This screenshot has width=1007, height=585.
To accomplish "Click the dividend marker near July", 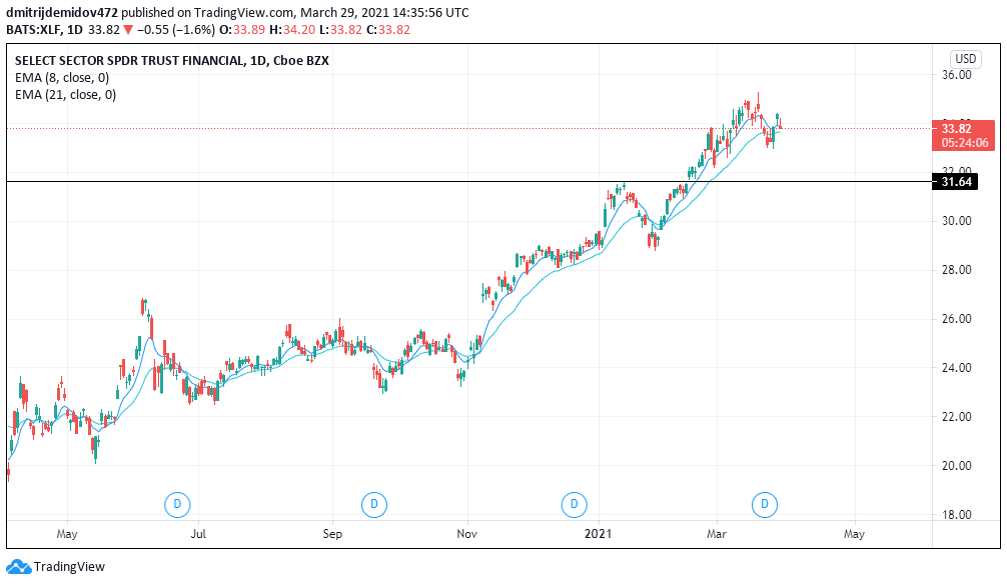I will click(x=177, y=504).
